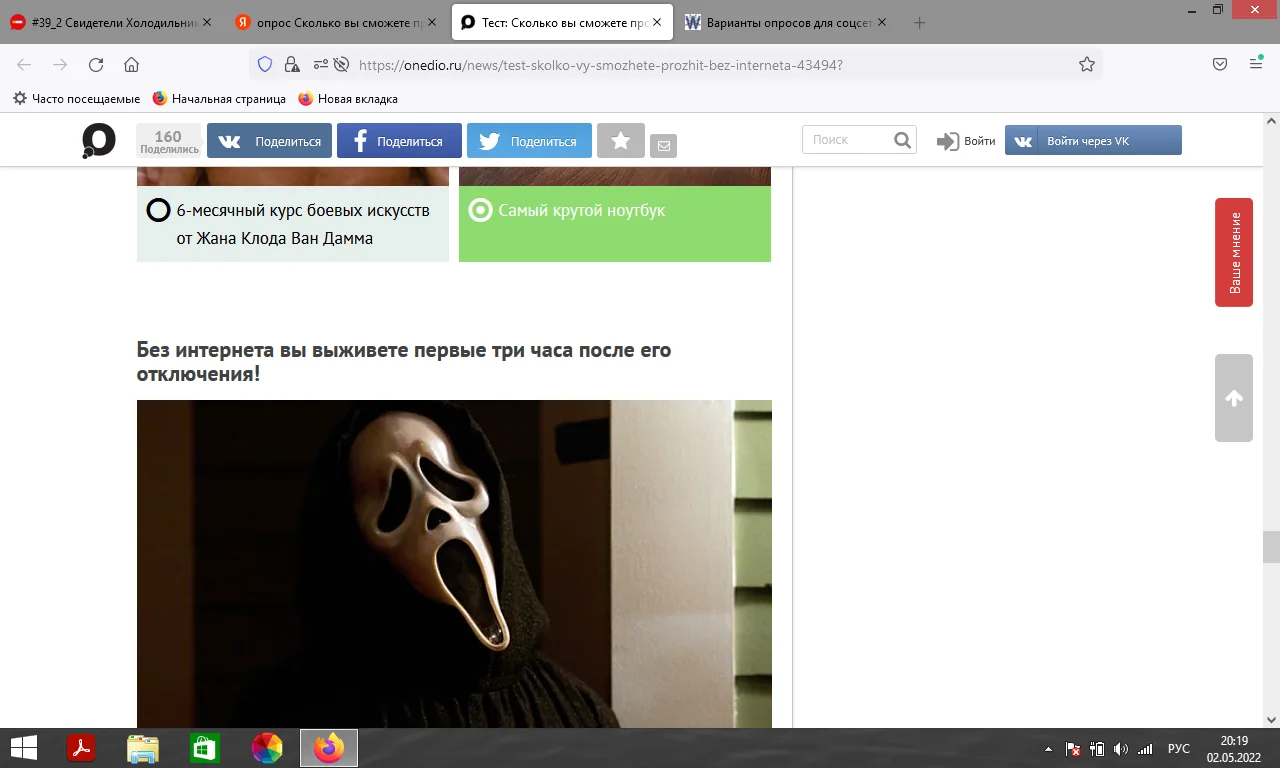The height and width of the screenshot is (768, 1280).
Task: Open the Firefox application menu
Action: pyautogui.click(x=1256, y=65)
